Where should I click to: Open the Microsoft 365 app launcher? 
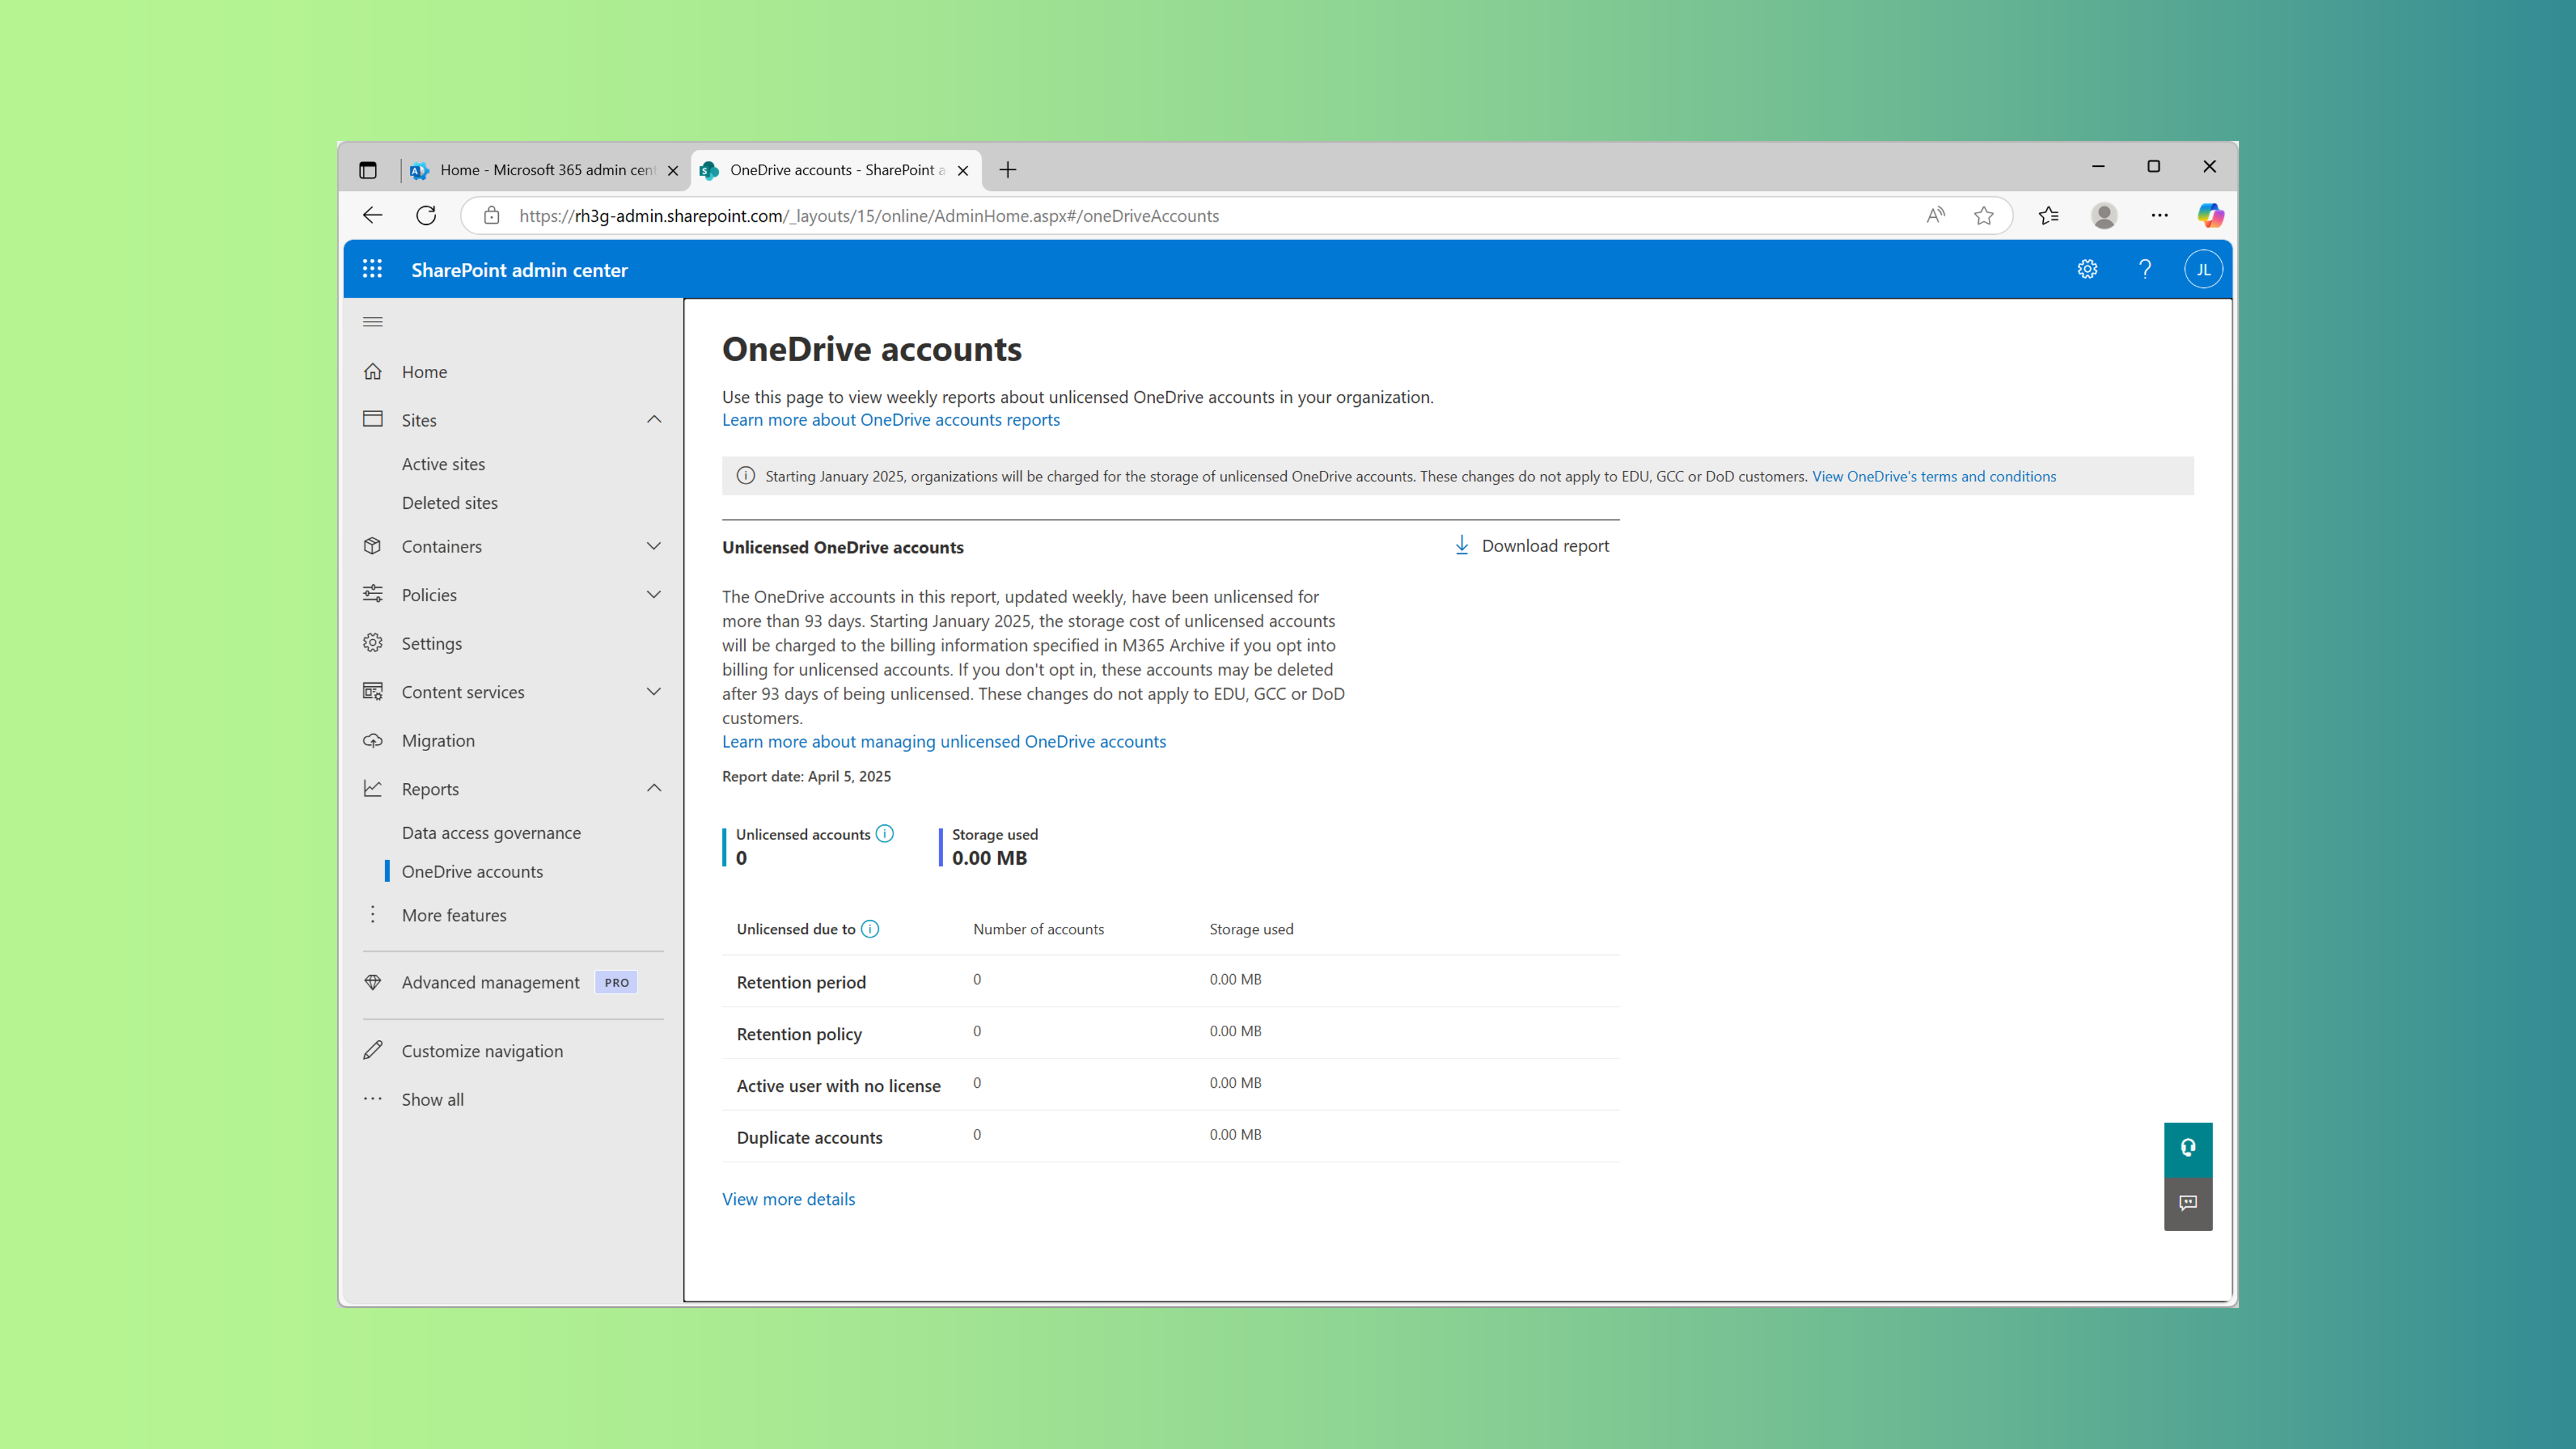click(371, 268)
